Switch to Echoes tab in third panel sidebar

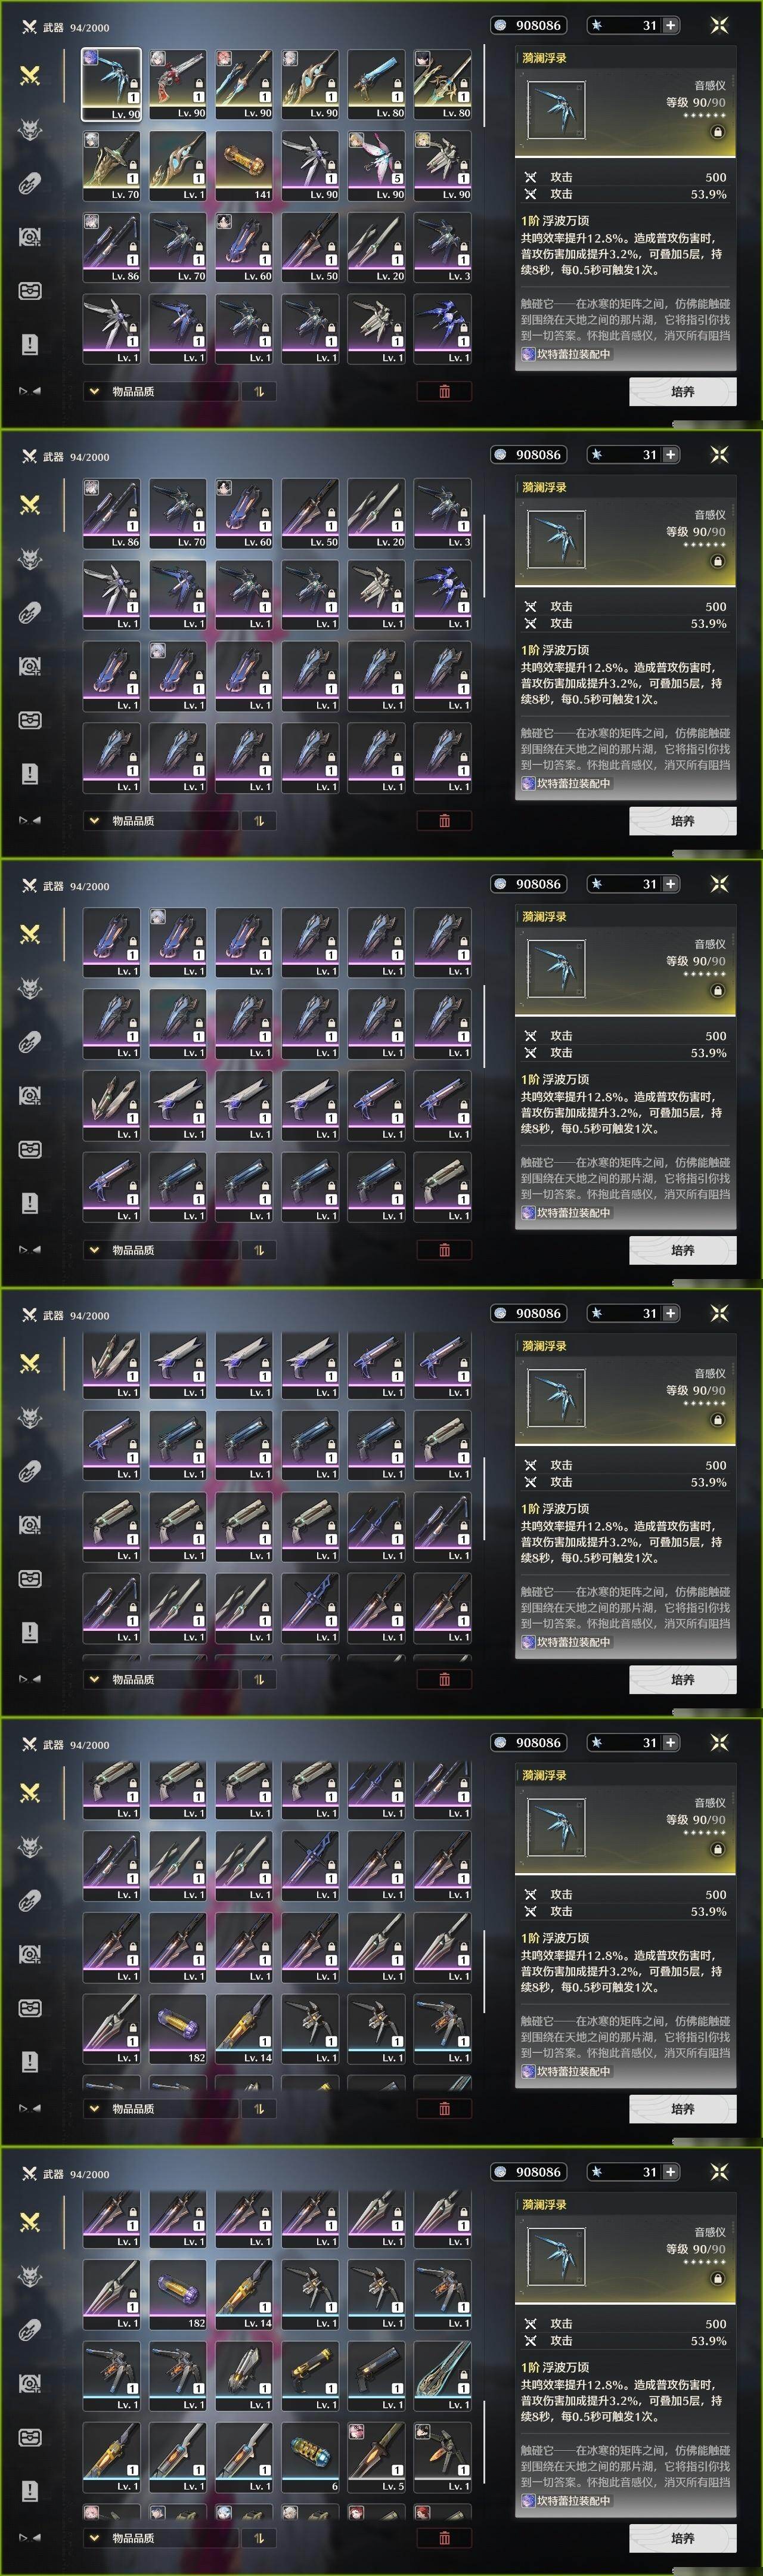[30, 988]
